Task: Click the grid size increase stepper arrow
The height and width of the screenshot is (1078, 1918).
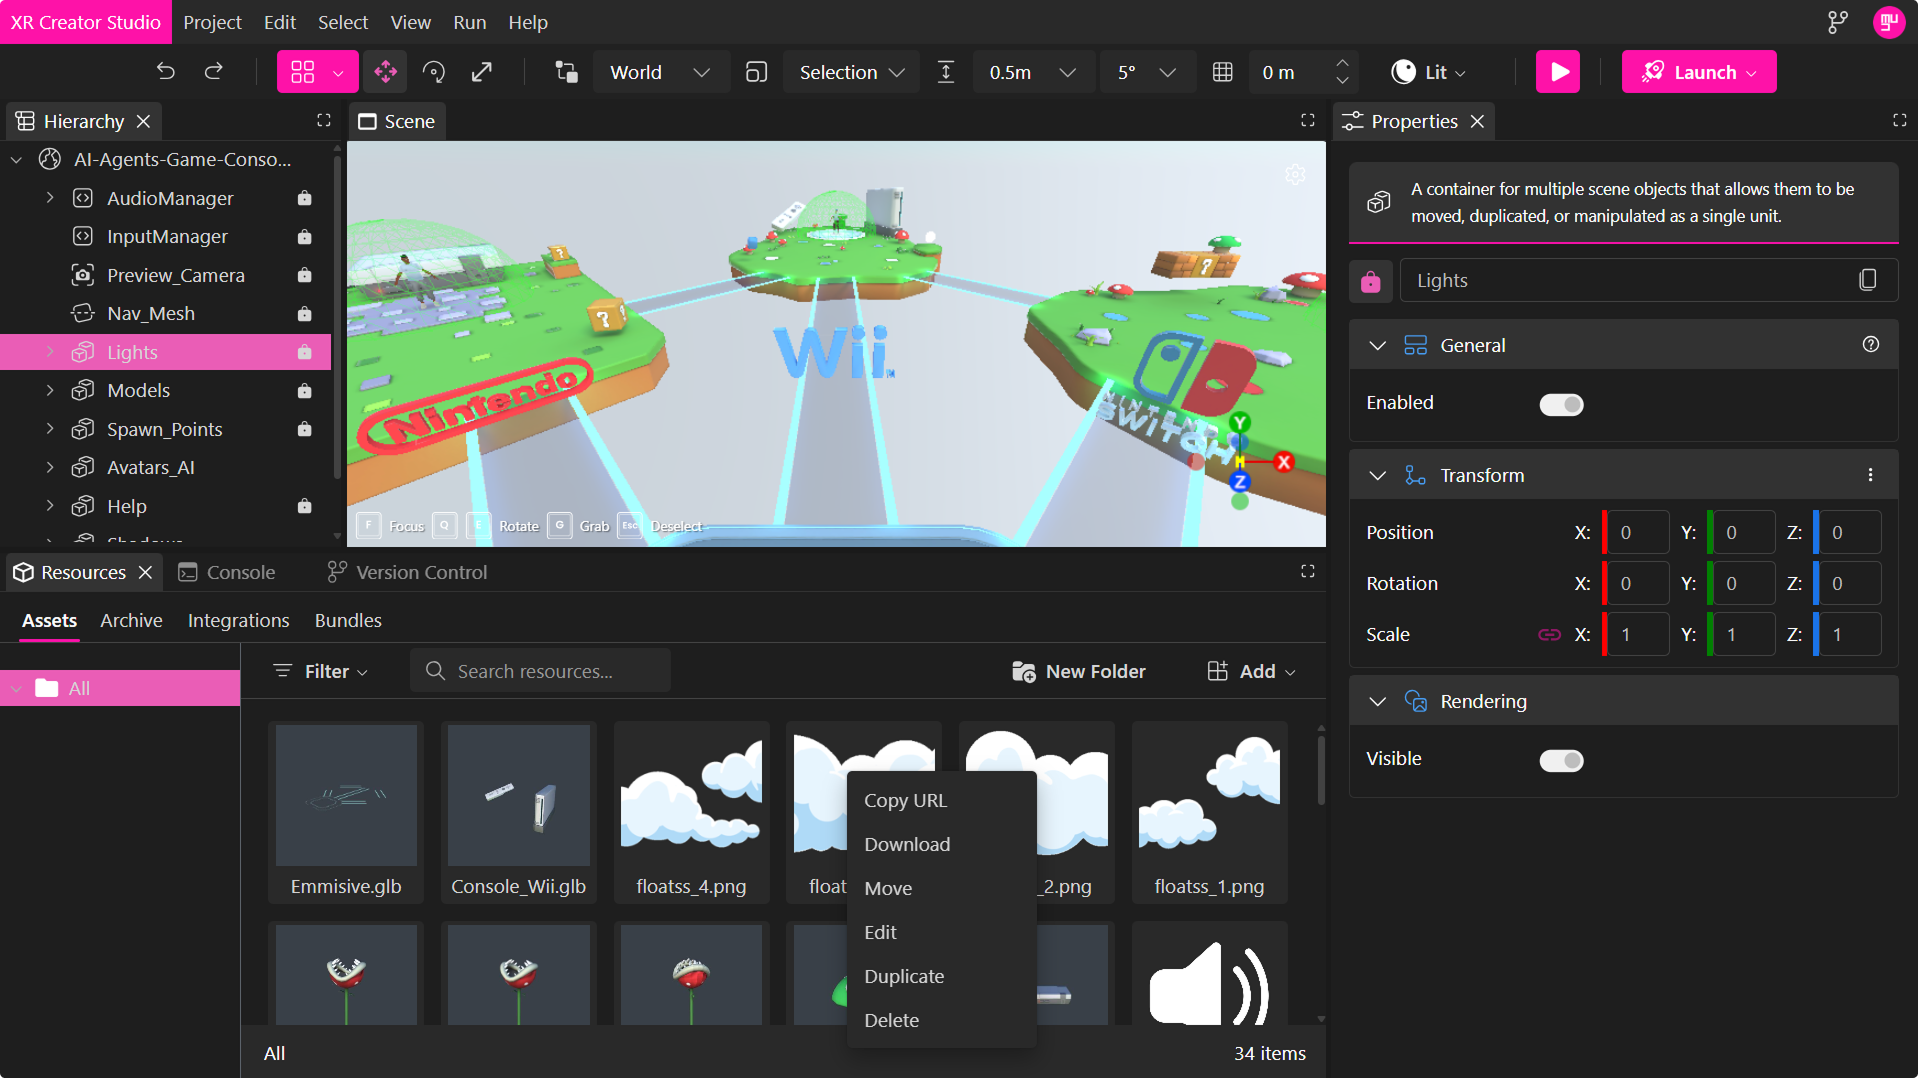Action: (x=1342, y=63)
